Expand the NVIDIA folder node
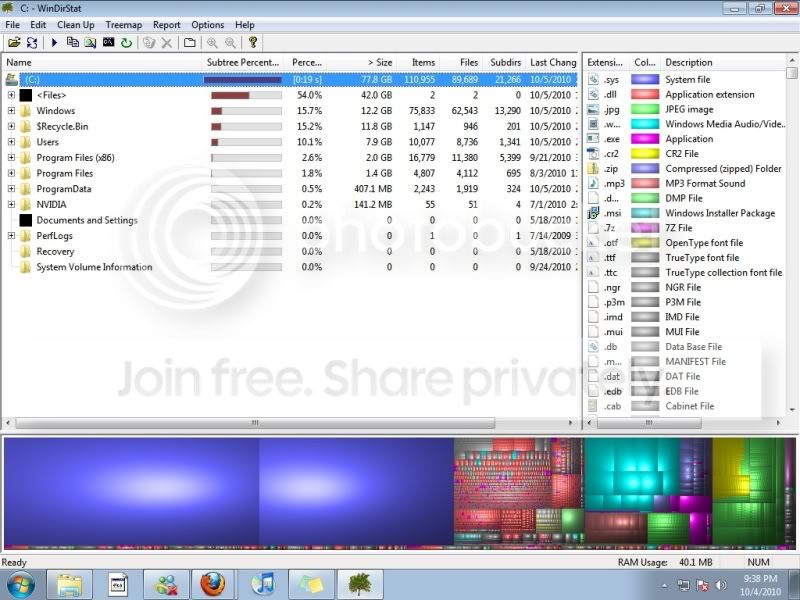This screenshot has width=800, height=600. pos(11,205)
